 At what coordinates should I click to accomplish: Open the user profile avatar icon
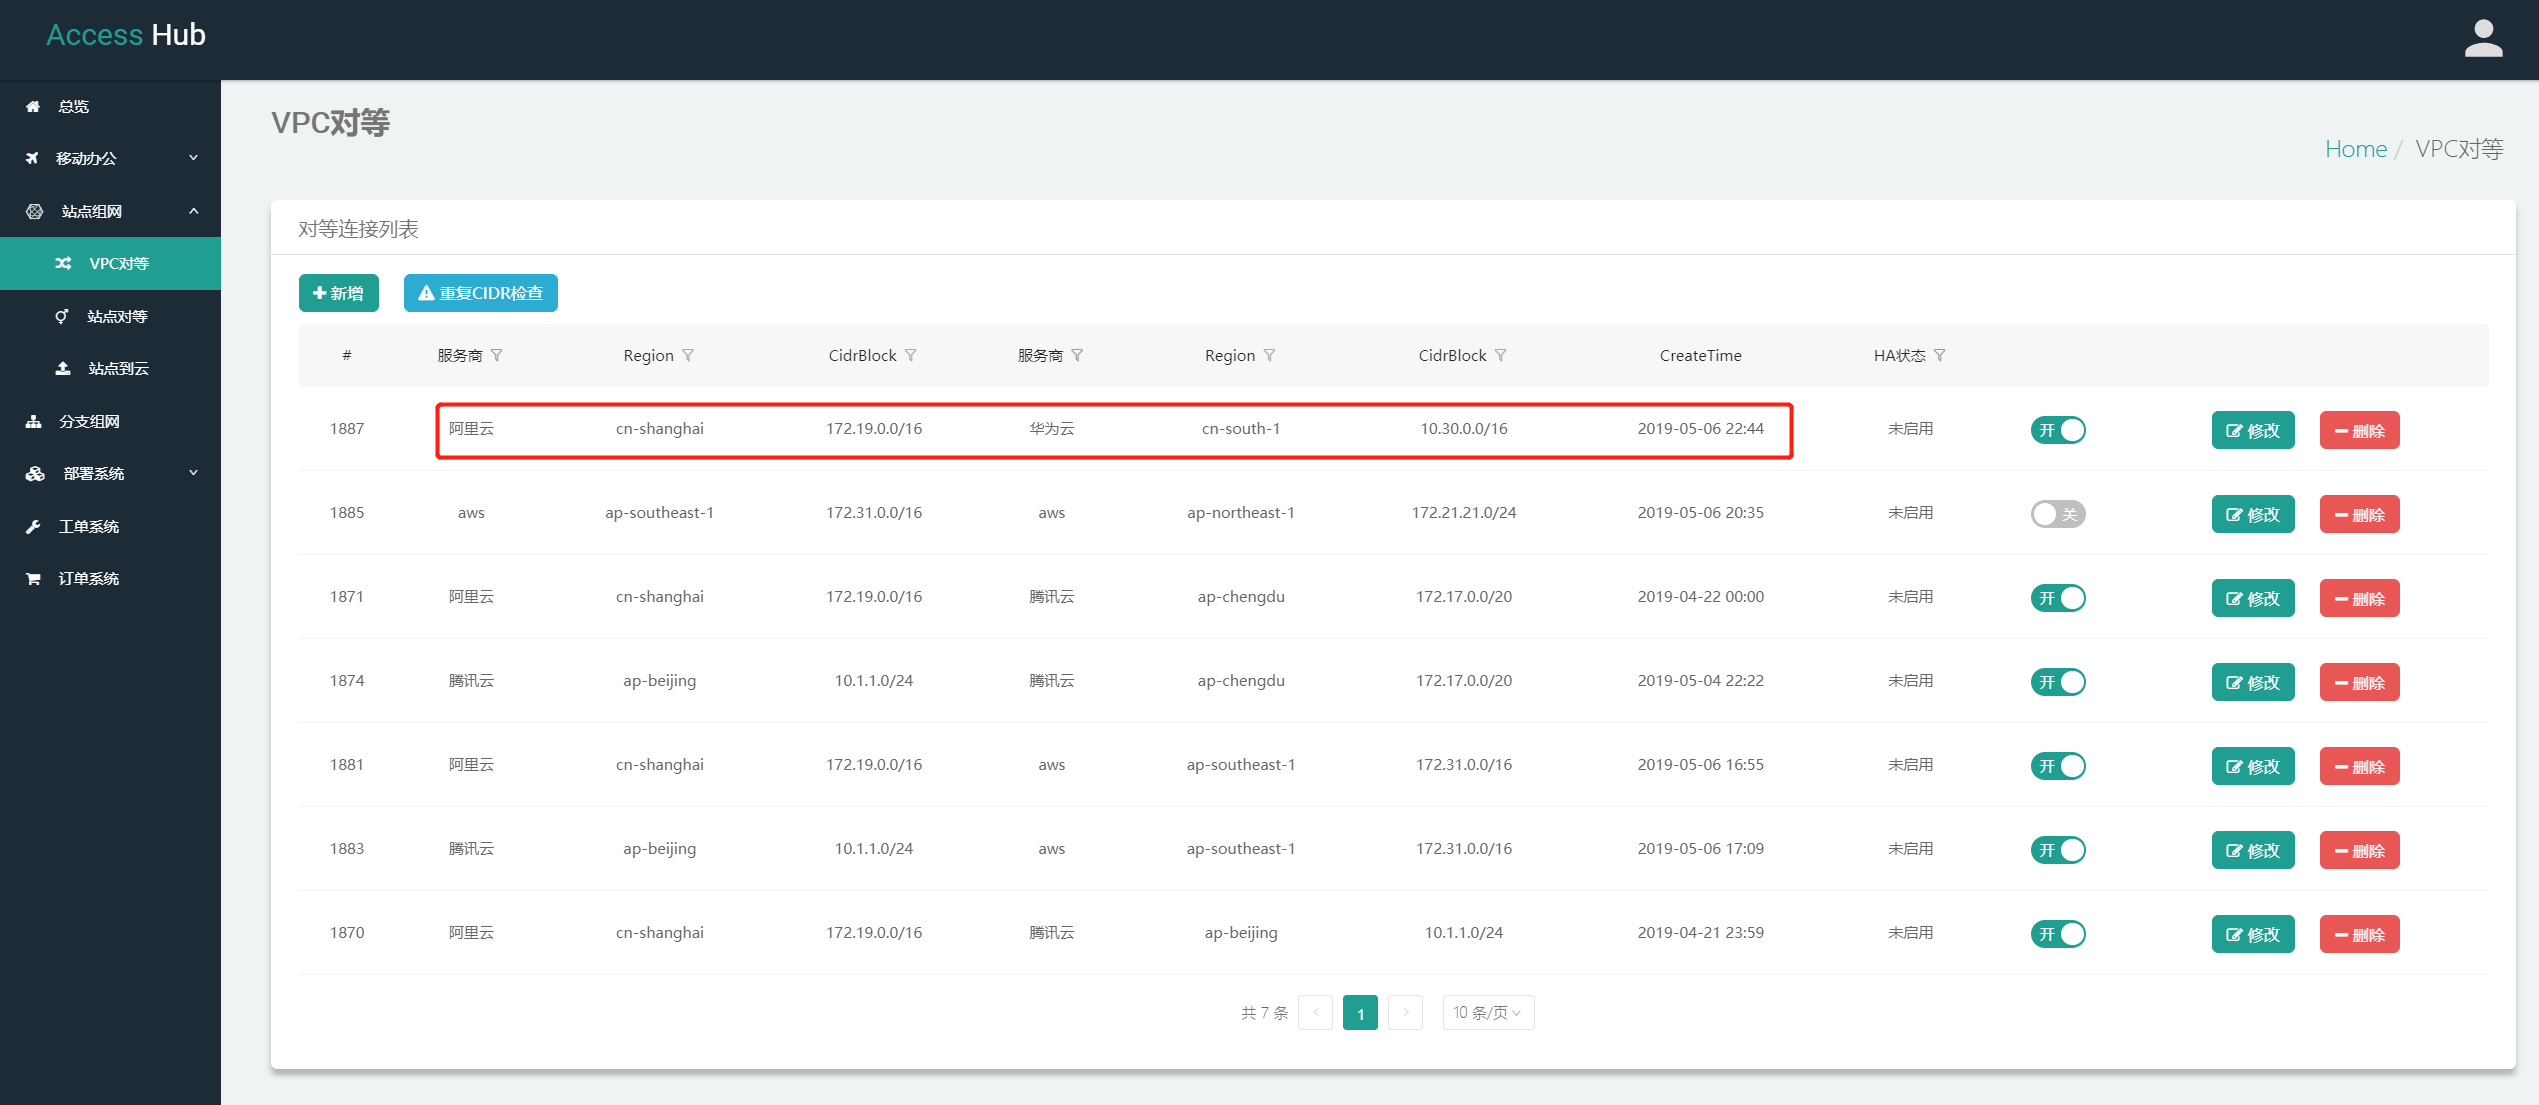[2483, 39]
